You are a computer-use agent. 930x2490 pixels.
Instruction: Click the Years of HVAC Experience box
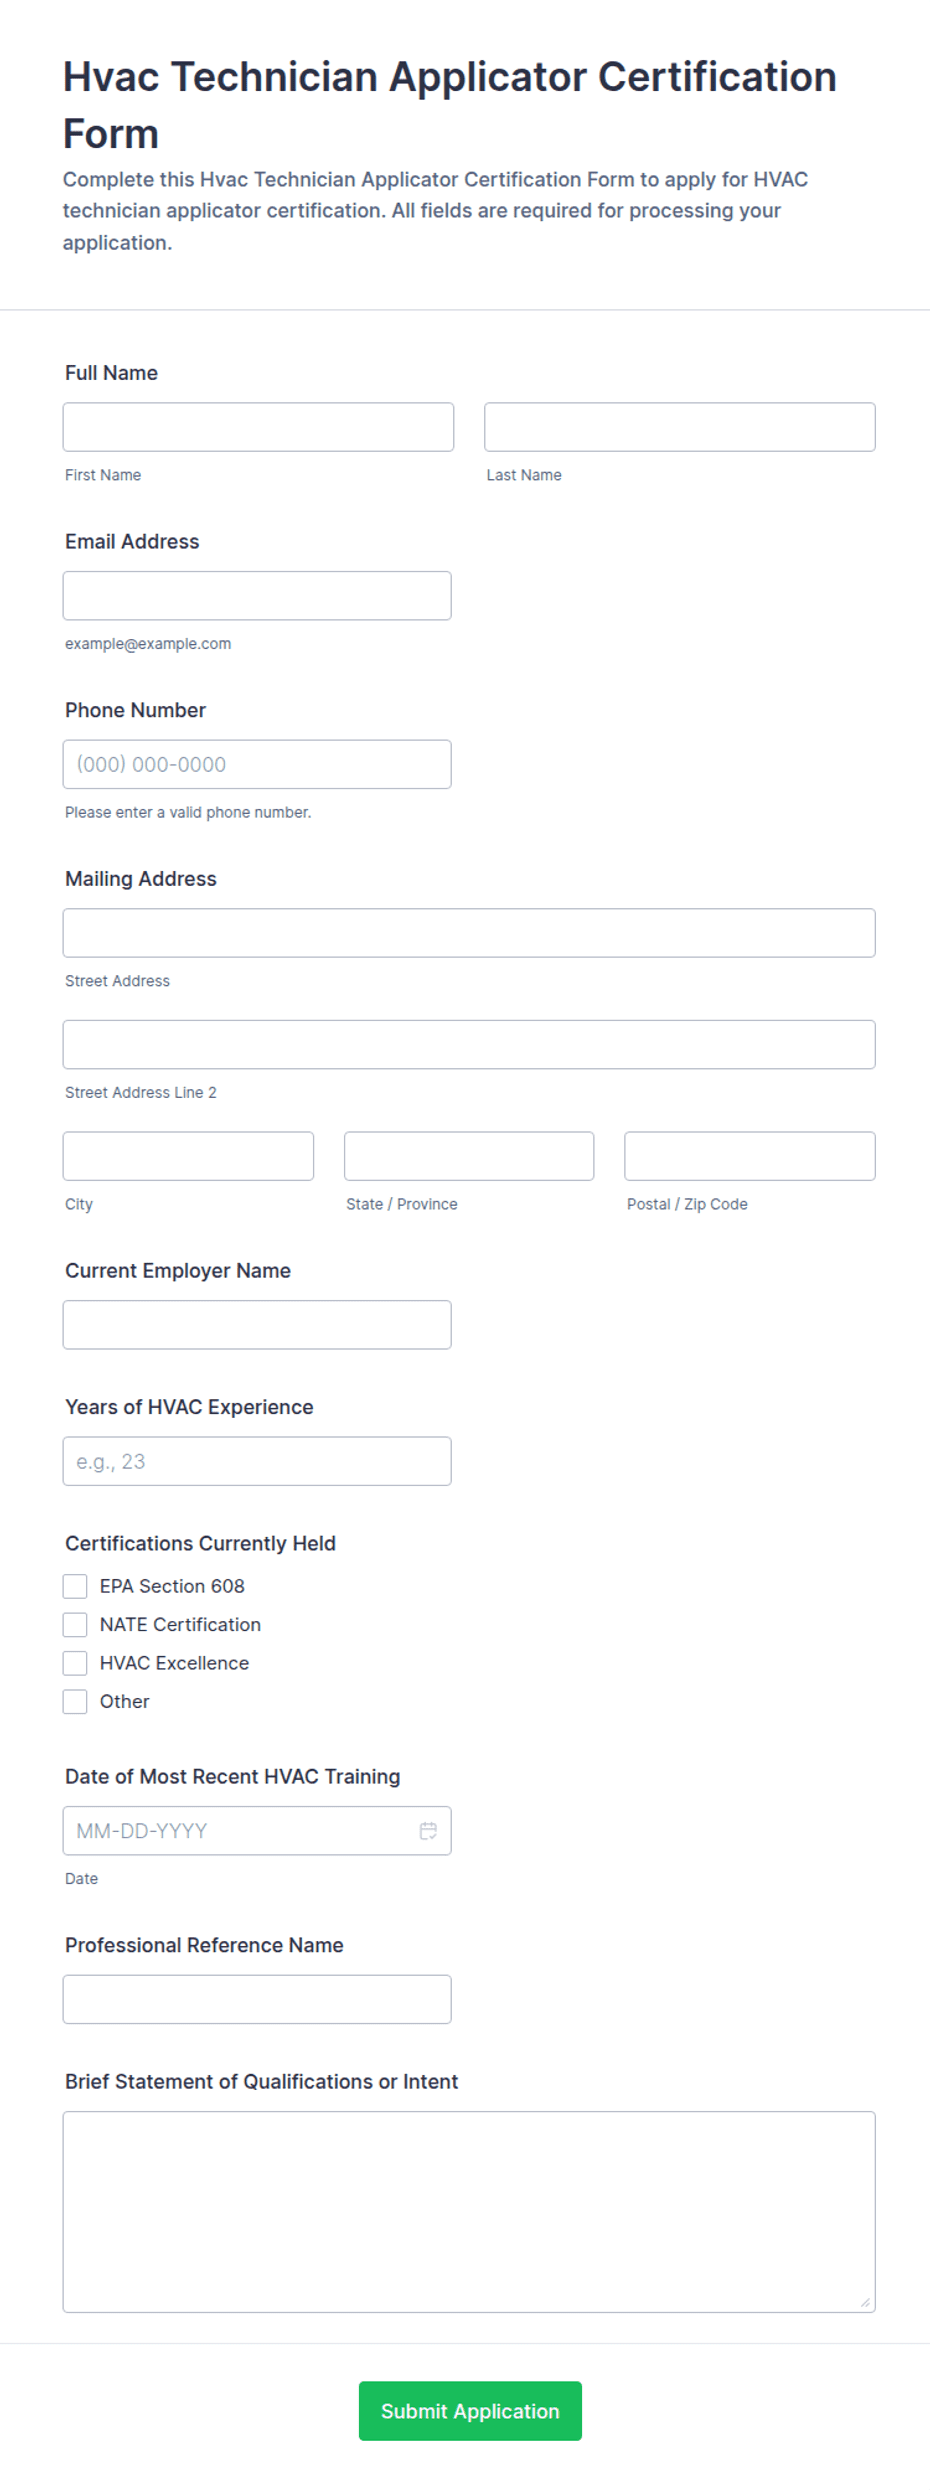257,1461
